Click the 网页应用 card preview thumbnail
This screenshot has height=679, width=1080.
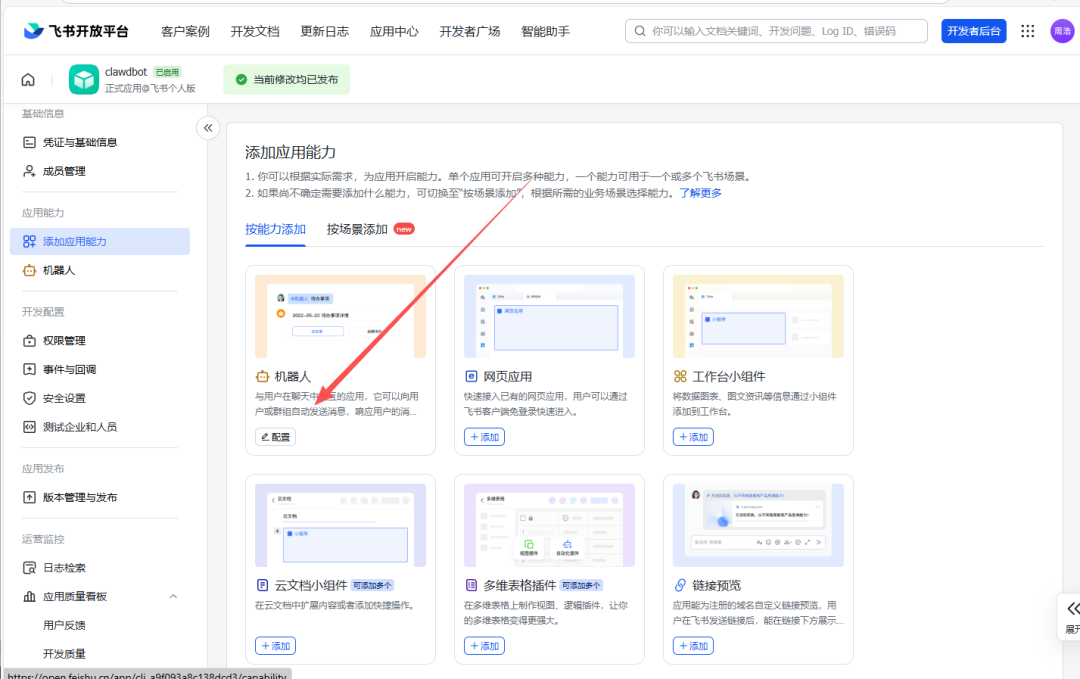point(550,317)
